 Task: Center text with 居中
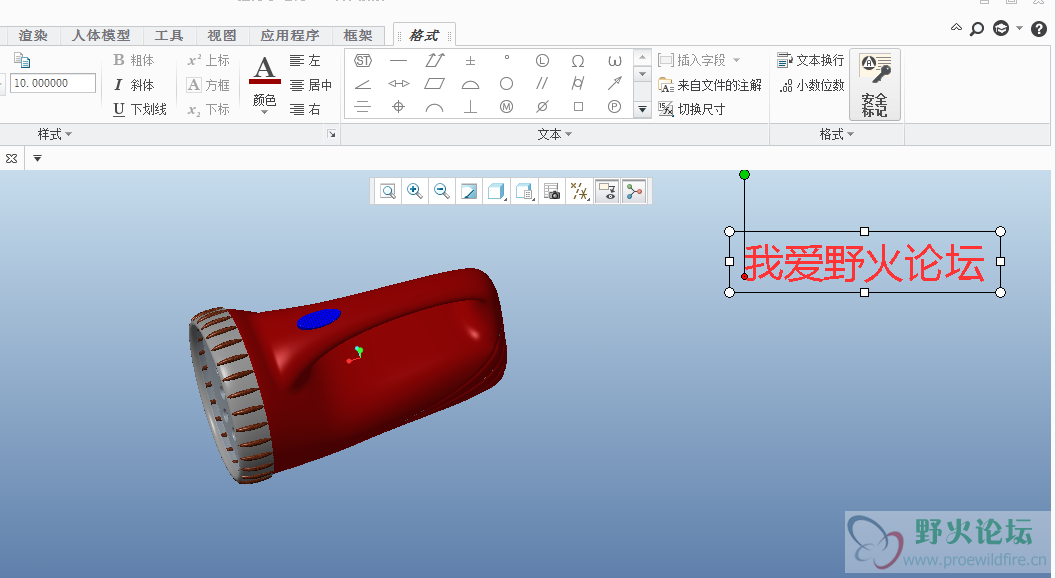pos(310,85)
